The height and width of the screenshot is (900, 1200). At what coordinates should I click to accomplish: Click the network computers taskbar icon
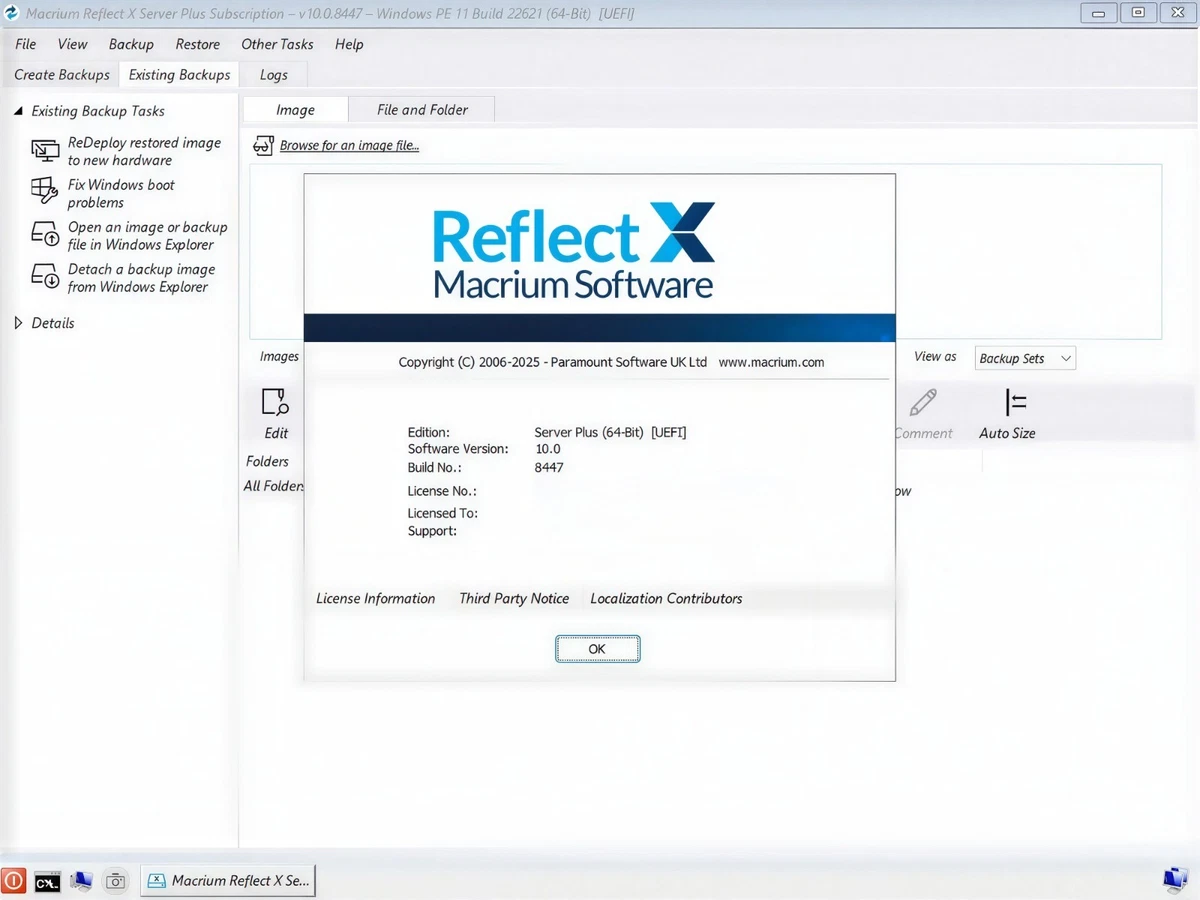(81, 881)
